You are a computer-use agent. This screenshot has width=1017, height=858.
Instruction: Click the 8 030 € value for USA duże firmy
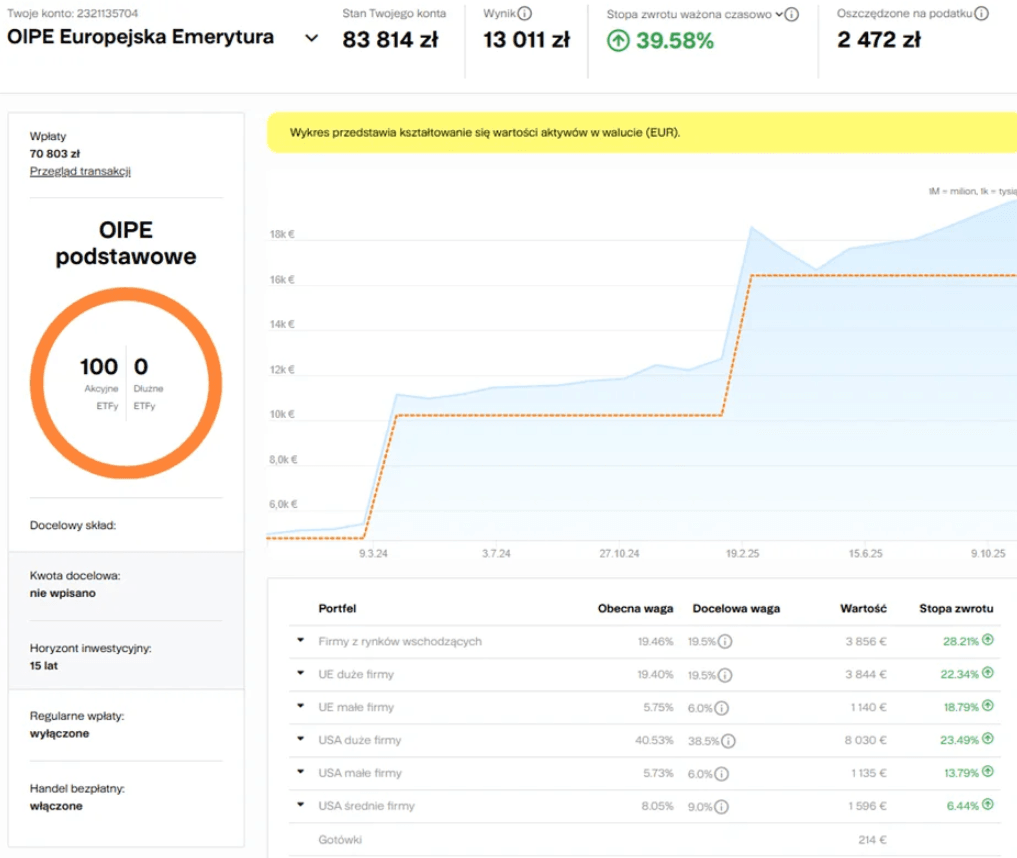click(865, 740)
